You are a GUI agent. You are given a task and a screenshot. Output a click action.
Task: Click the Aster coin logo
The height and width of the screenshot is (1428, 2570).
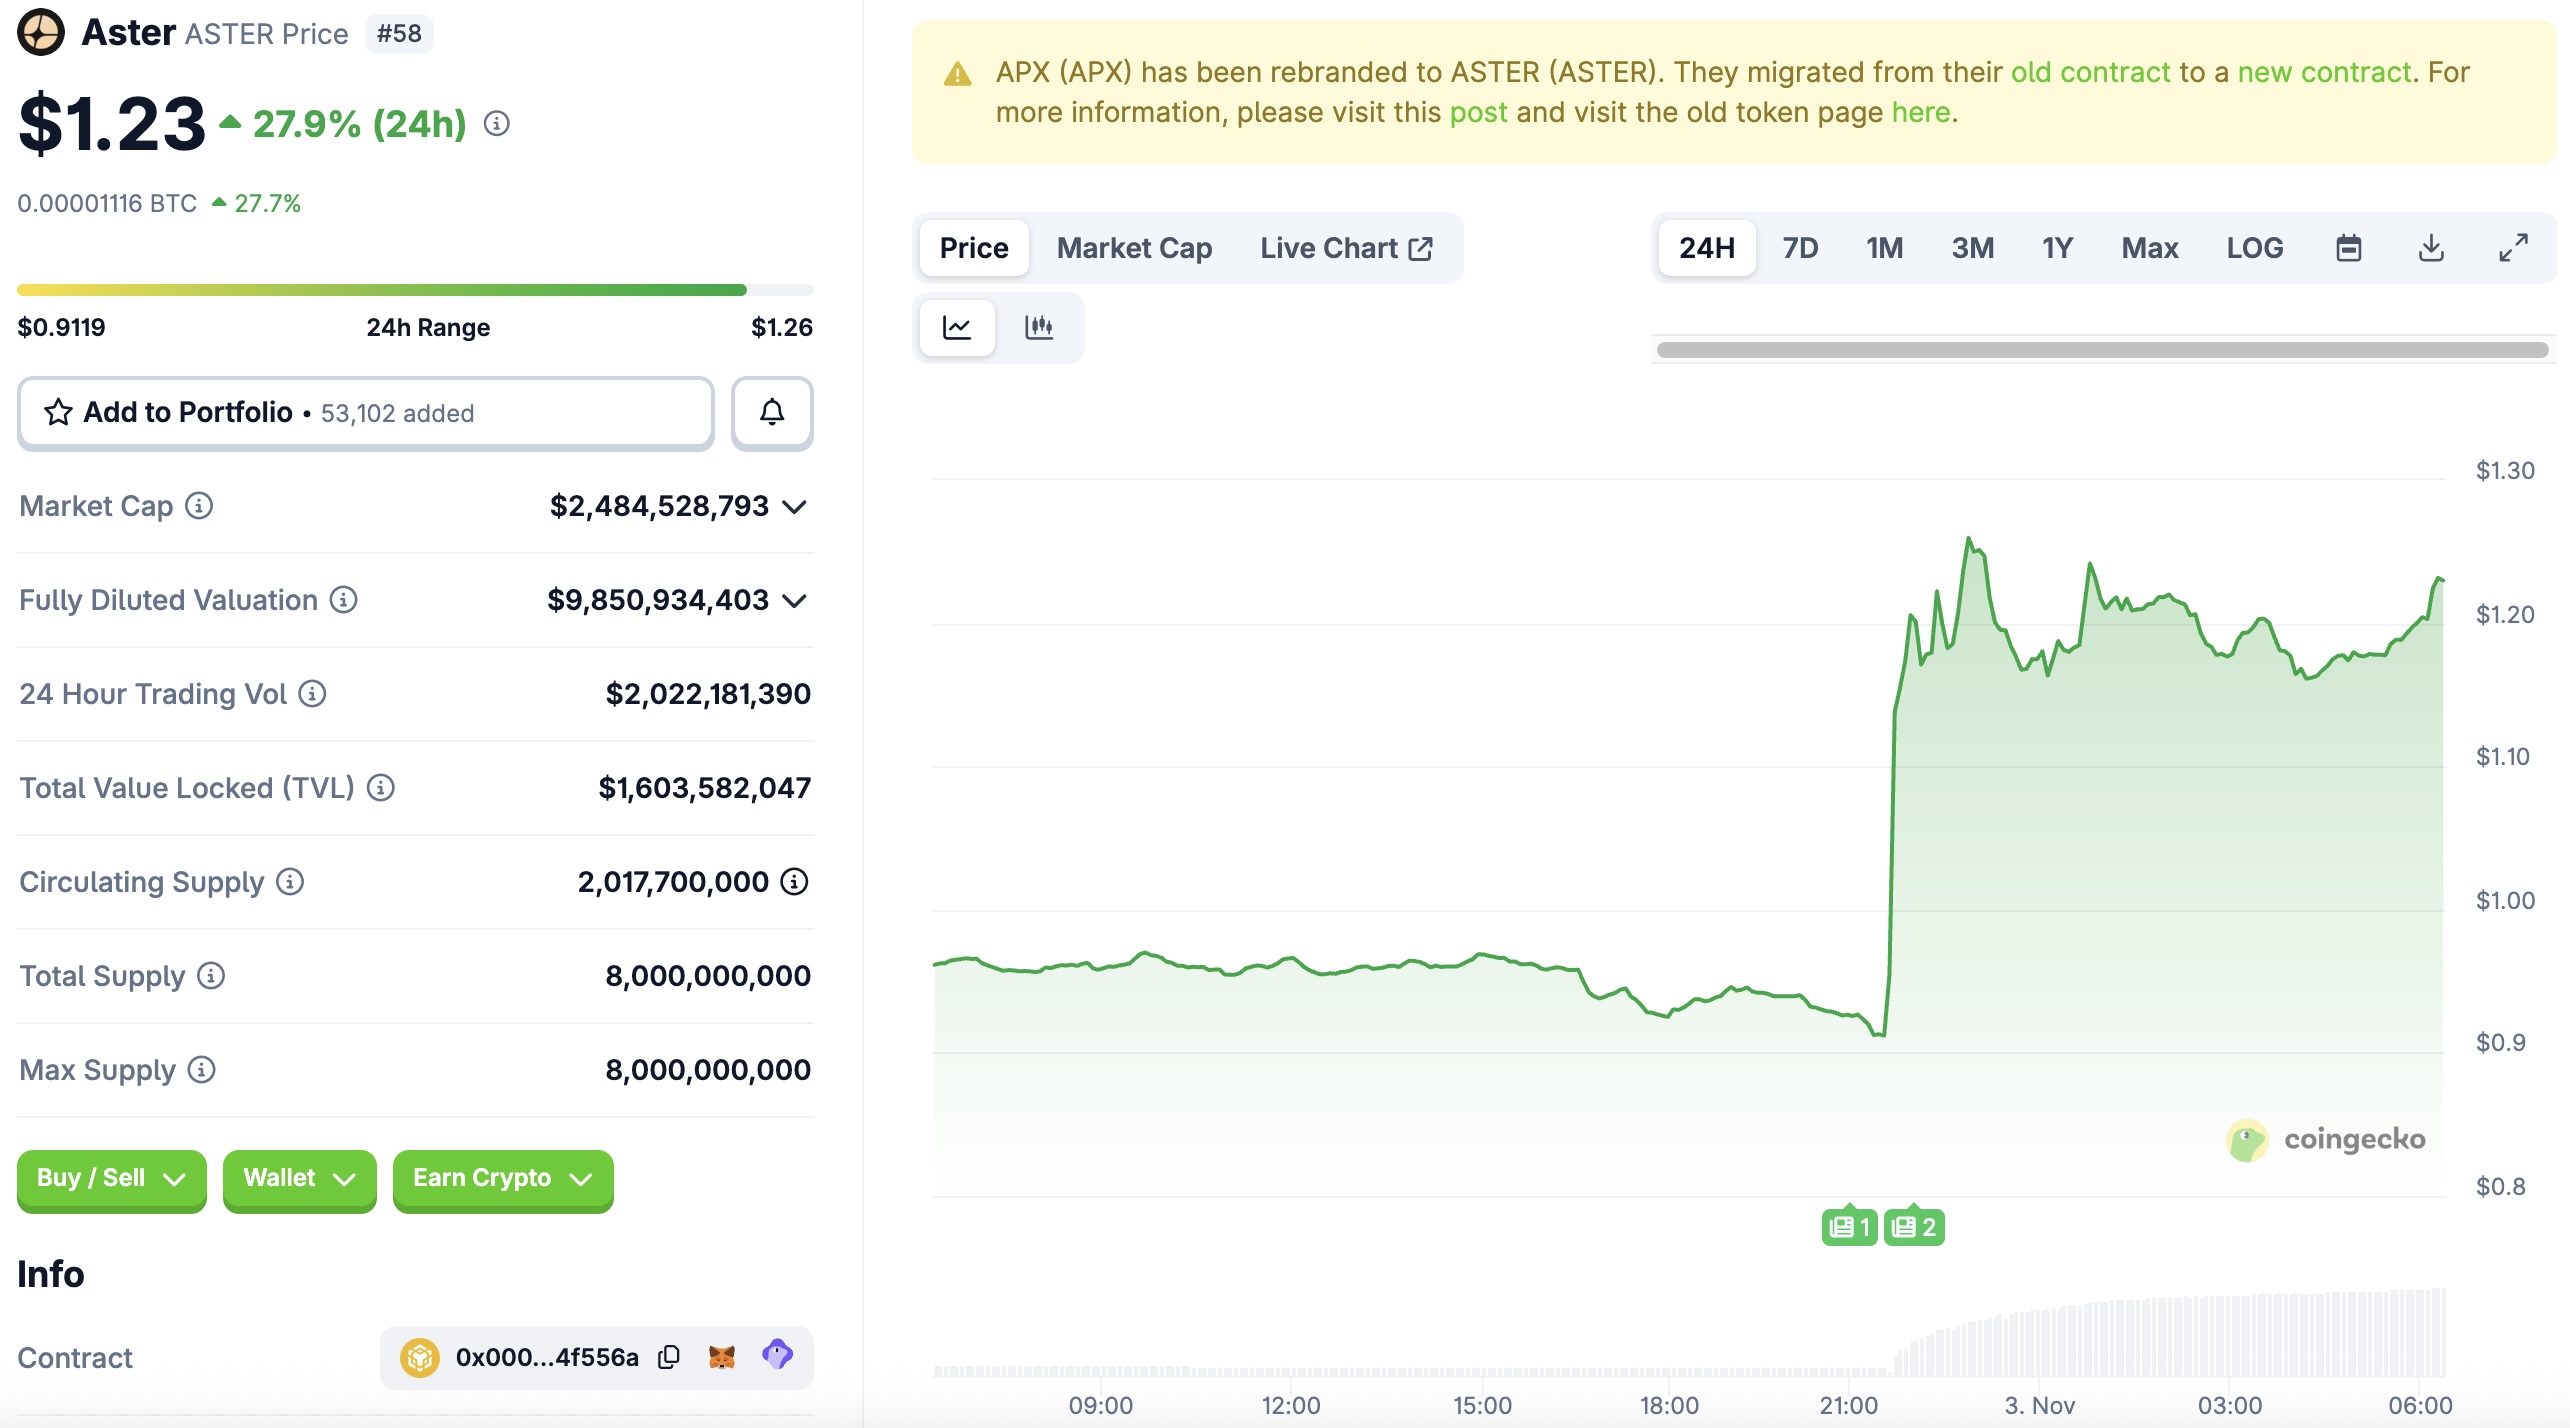(41, 31)
